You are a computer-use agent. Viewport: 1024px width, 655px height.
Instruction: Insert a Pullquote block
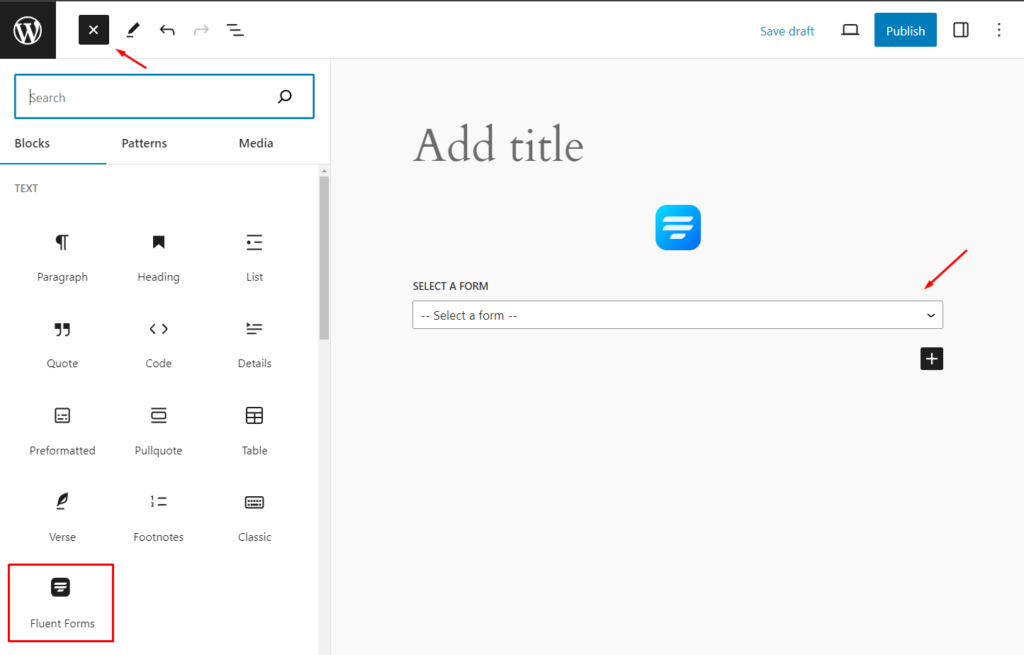(x=158, y=432)
